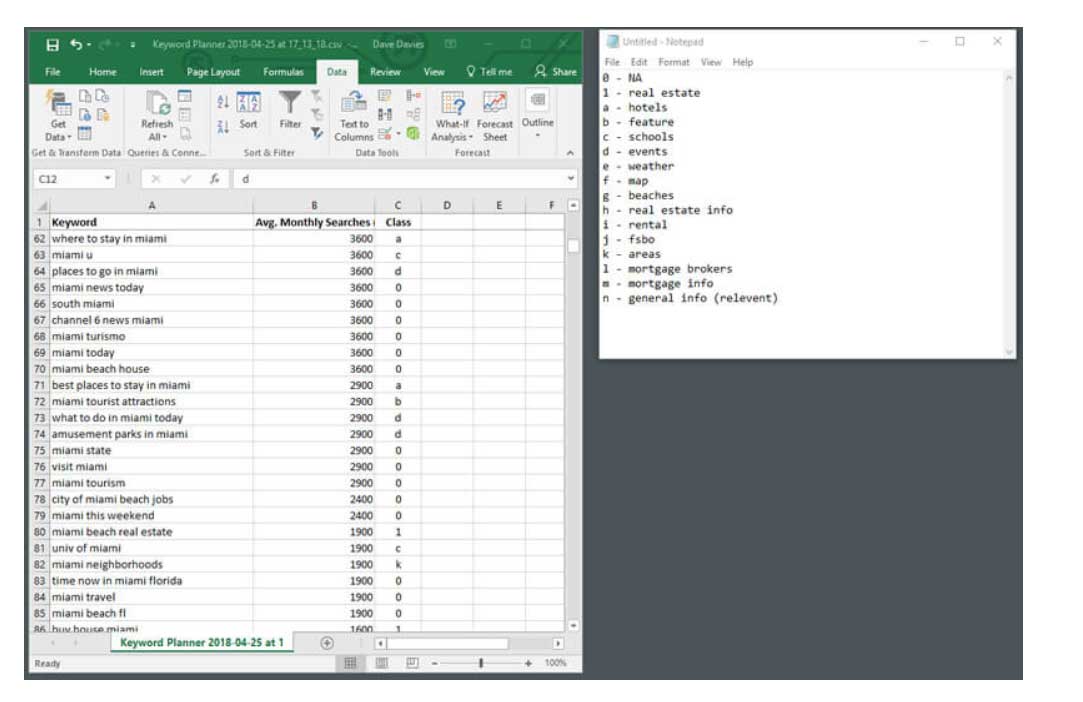This screenshot has height=702, width=1083.
Task: Switch to the Home ribbon tab
Action: click(102, 72)
